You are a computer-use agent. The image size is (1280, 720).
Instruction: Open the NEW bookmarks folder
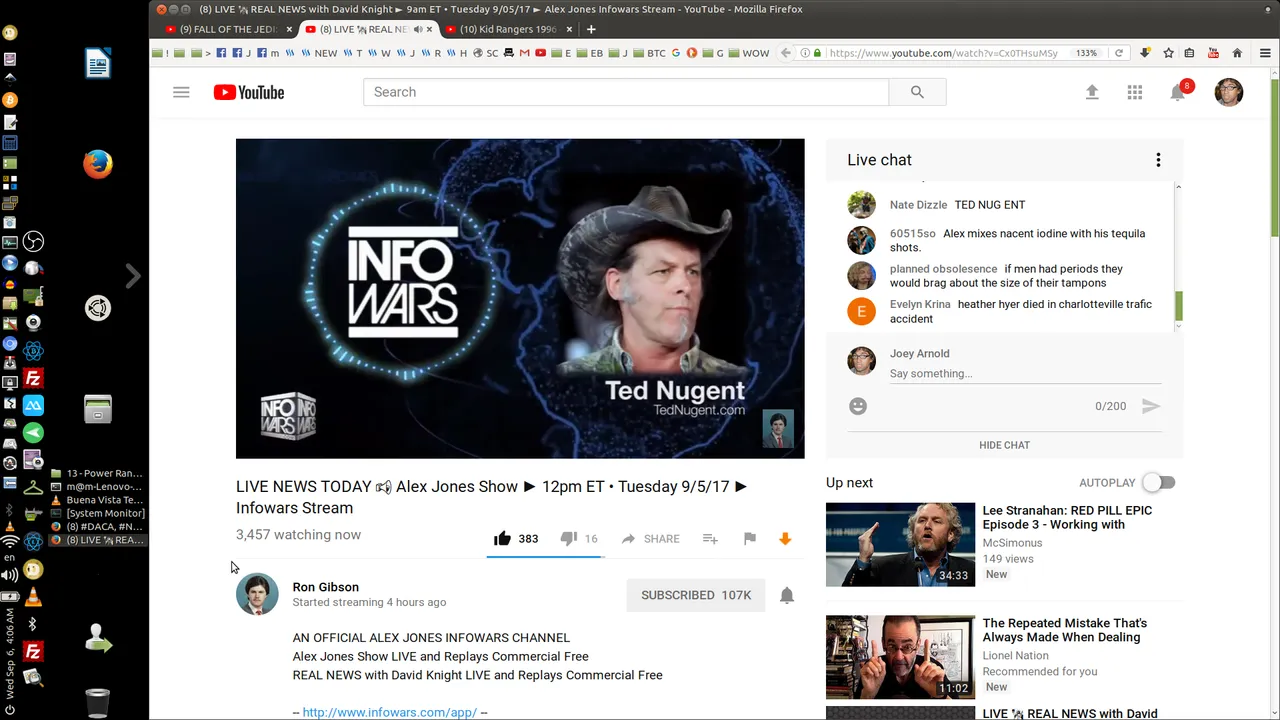(319, 53)
